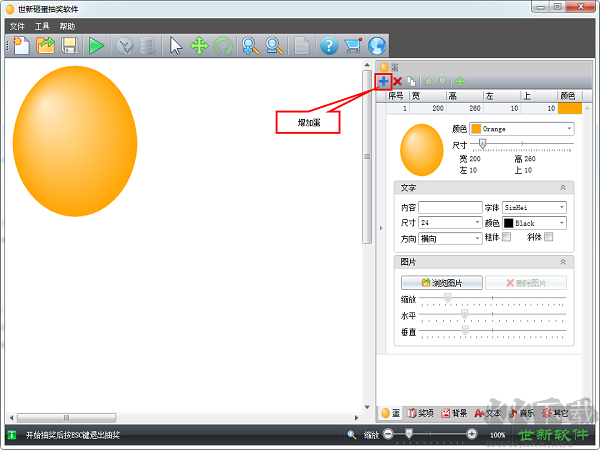This screenshot has height=450, width=600.
Task: Enable the 粗体 bold checkbox
Action: tap(506, 238)
